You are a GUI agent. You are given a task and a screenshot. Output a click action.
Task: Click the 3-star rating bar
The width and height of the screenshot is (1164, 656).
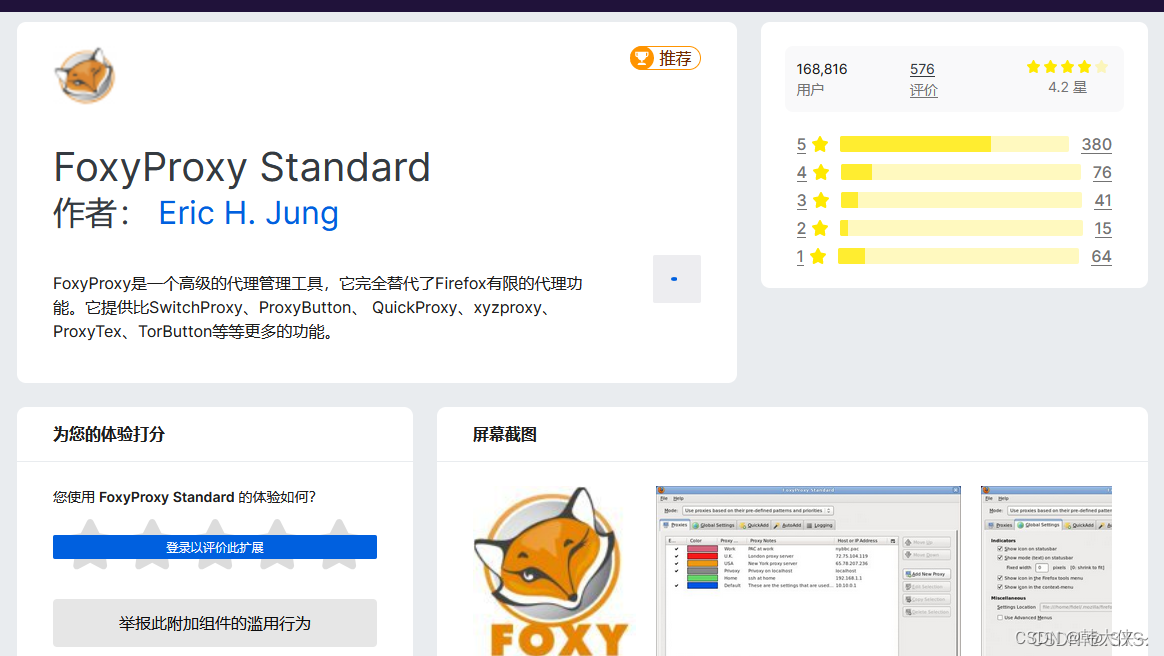click(x=961, y=200)
